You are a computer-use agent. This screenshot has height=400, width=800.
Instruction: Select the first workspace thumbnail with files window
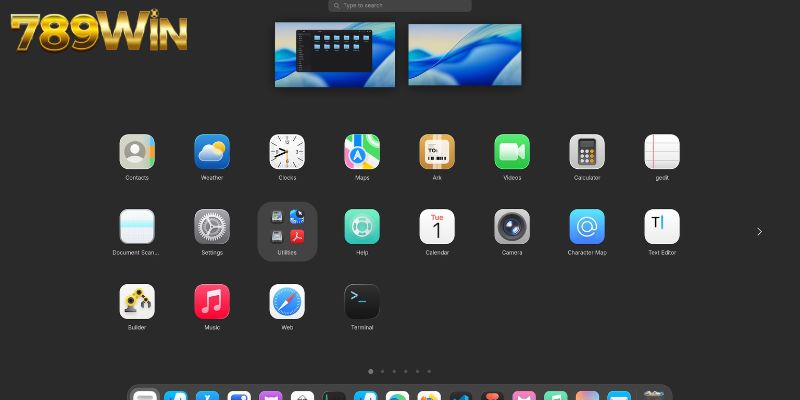point(335,54)
